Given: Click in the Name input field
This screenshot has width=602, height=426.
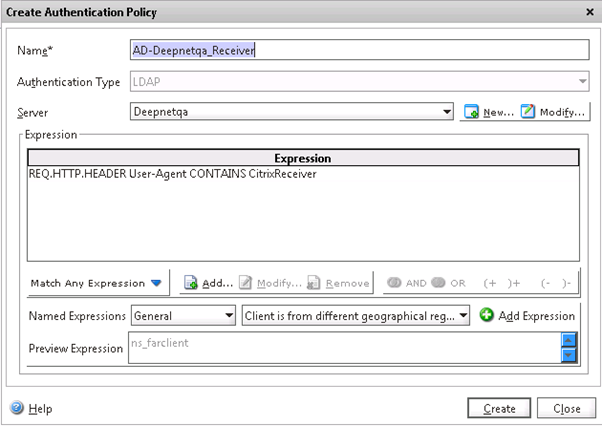Looking at the screenshot, I should tap(360, 49).
